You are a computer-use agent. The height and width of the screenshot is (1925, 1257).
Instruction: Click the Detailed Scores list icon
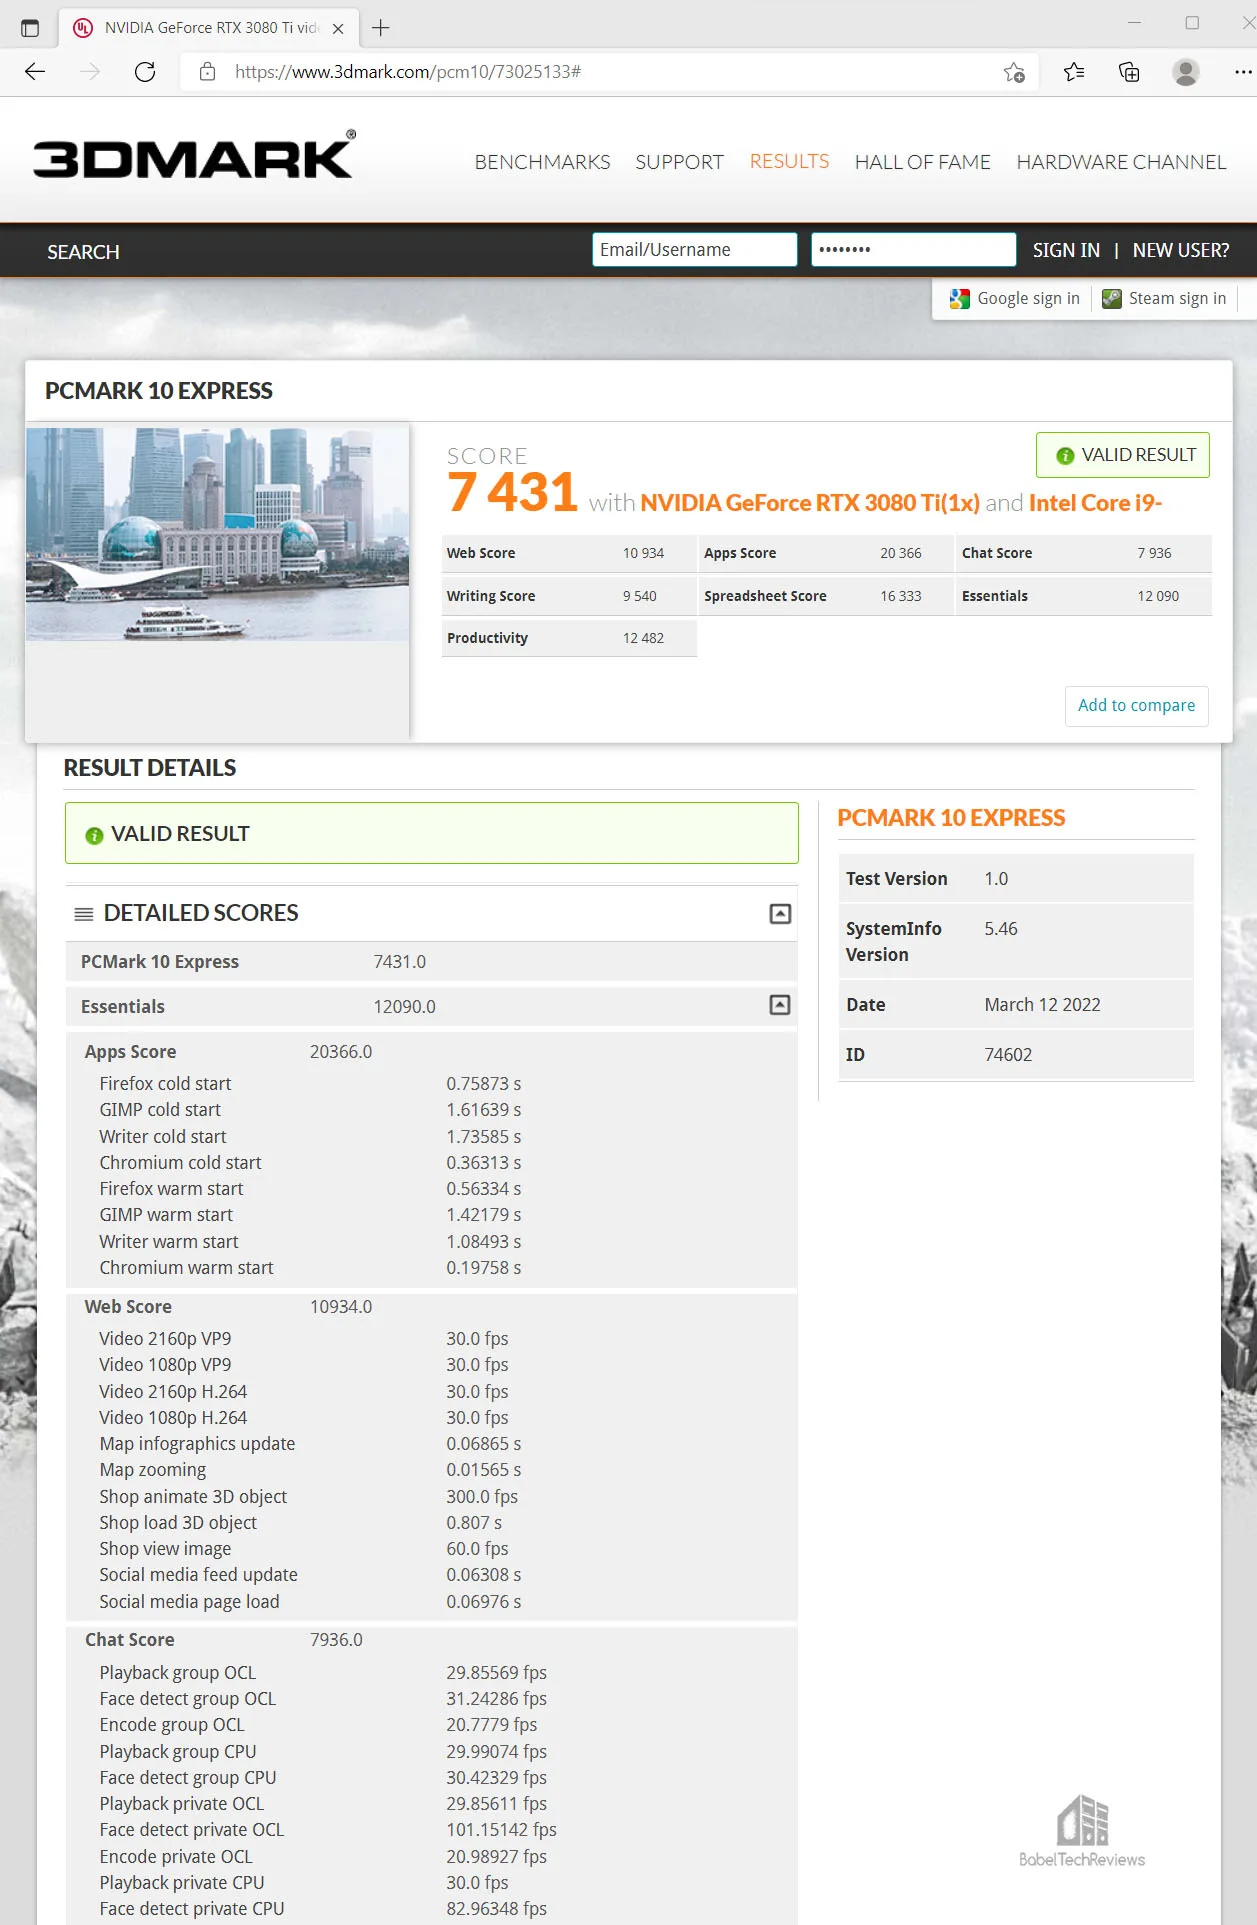coord(84,913)
